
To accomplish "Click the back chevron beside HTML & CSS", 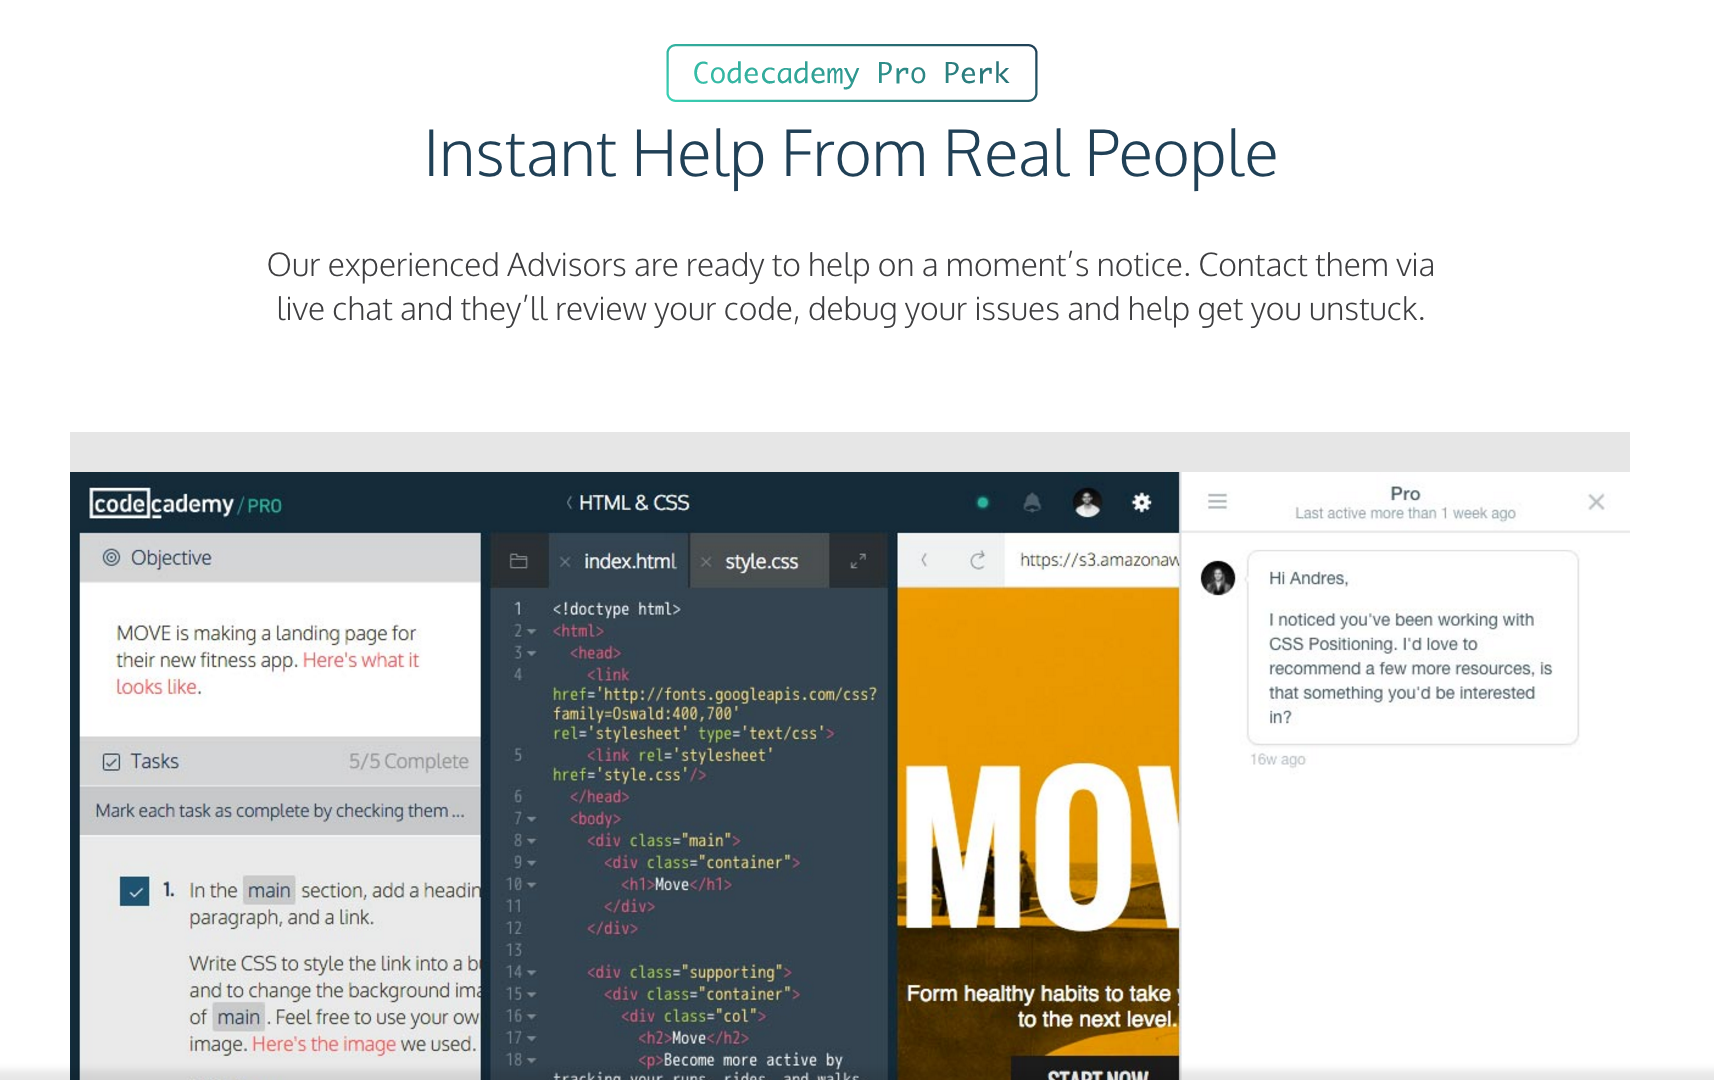I will point(569,503).
